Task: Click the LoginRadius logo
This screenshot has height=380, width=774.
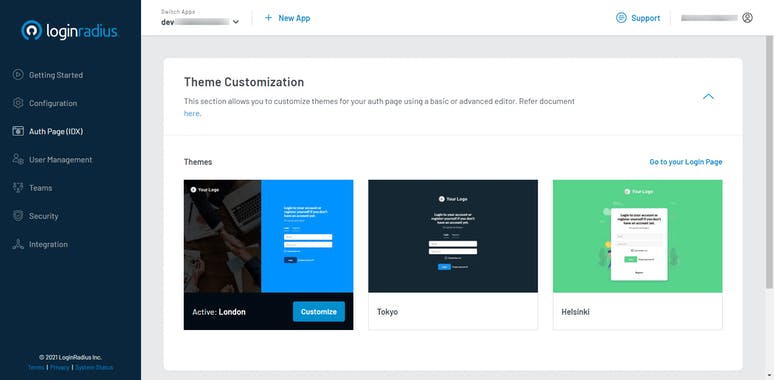Action: (x=70, y=30)
